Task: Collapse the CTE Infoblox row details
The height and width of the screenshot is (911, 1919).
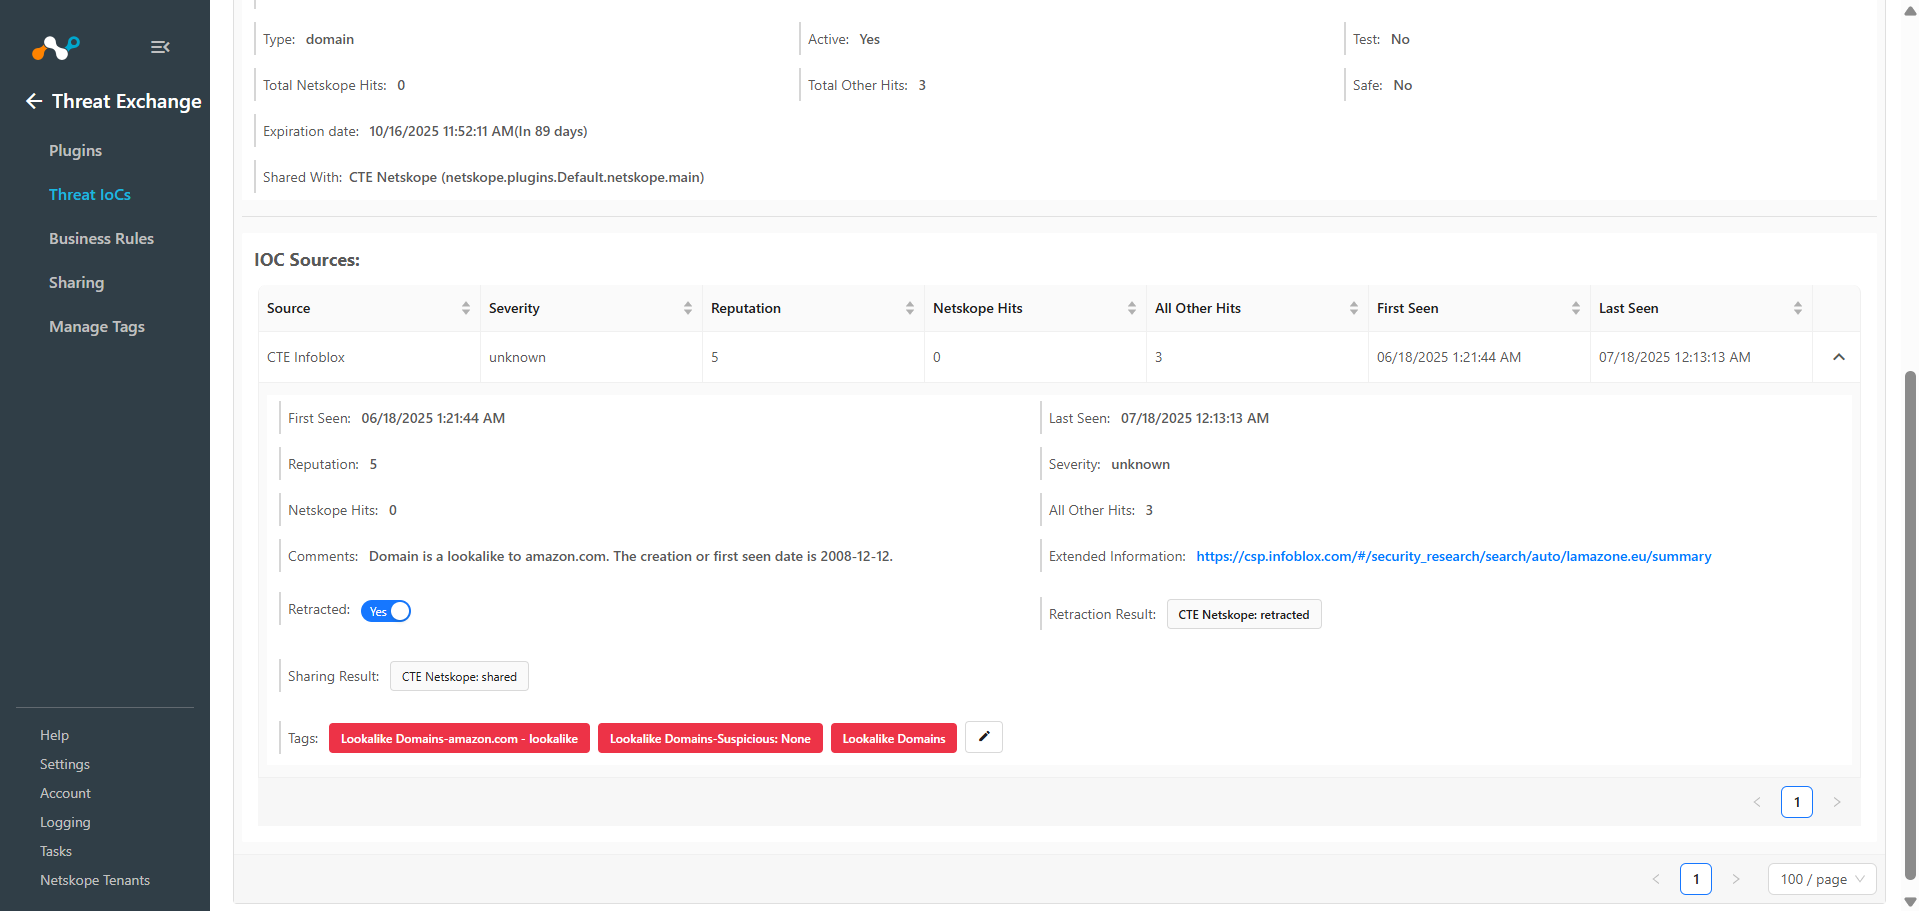Action: [x=1838, y=357]
